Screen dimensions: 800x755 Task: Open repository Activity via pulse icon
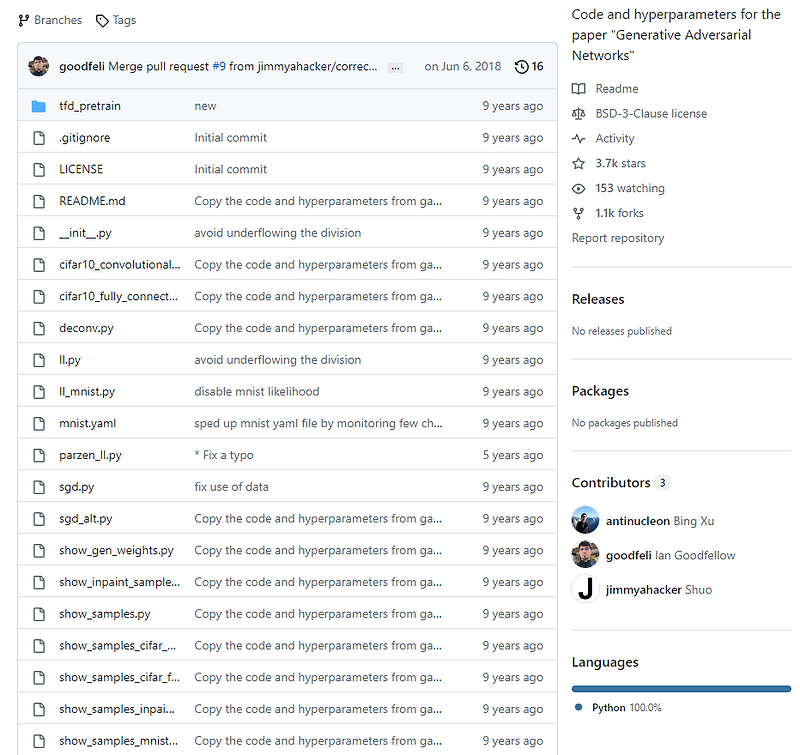(577, 138)
